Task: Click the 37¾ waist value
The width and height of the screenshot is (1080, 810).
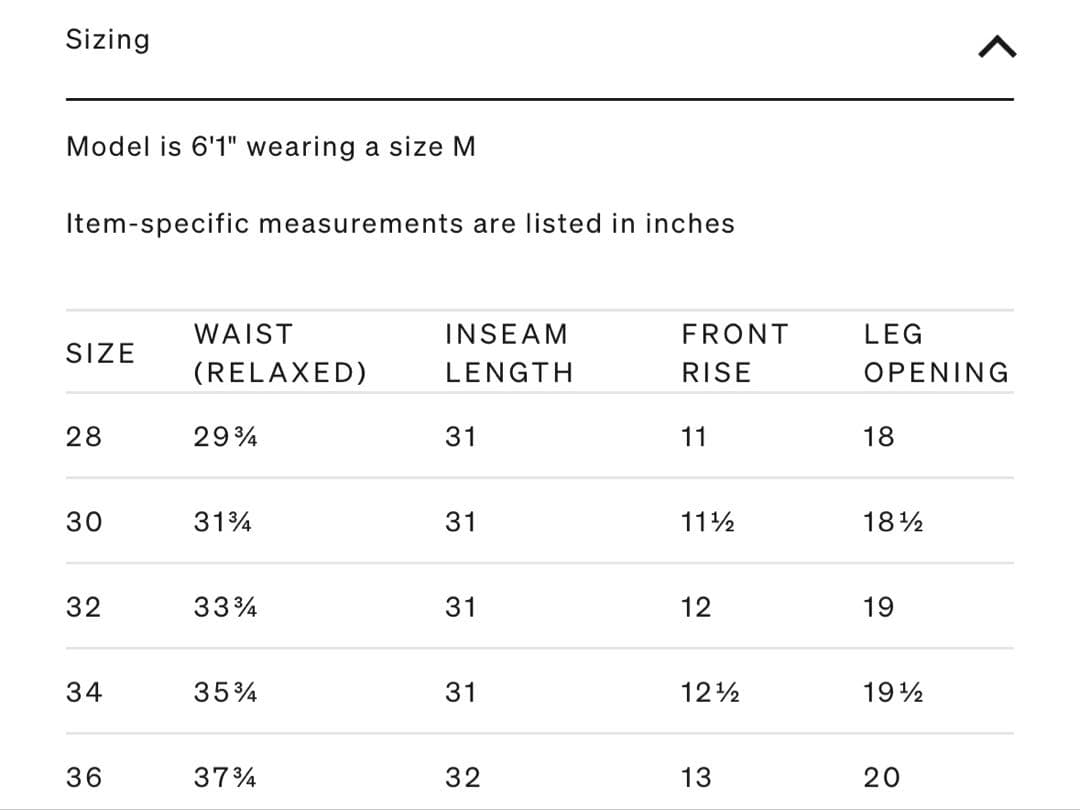Action: click(226, 777)
